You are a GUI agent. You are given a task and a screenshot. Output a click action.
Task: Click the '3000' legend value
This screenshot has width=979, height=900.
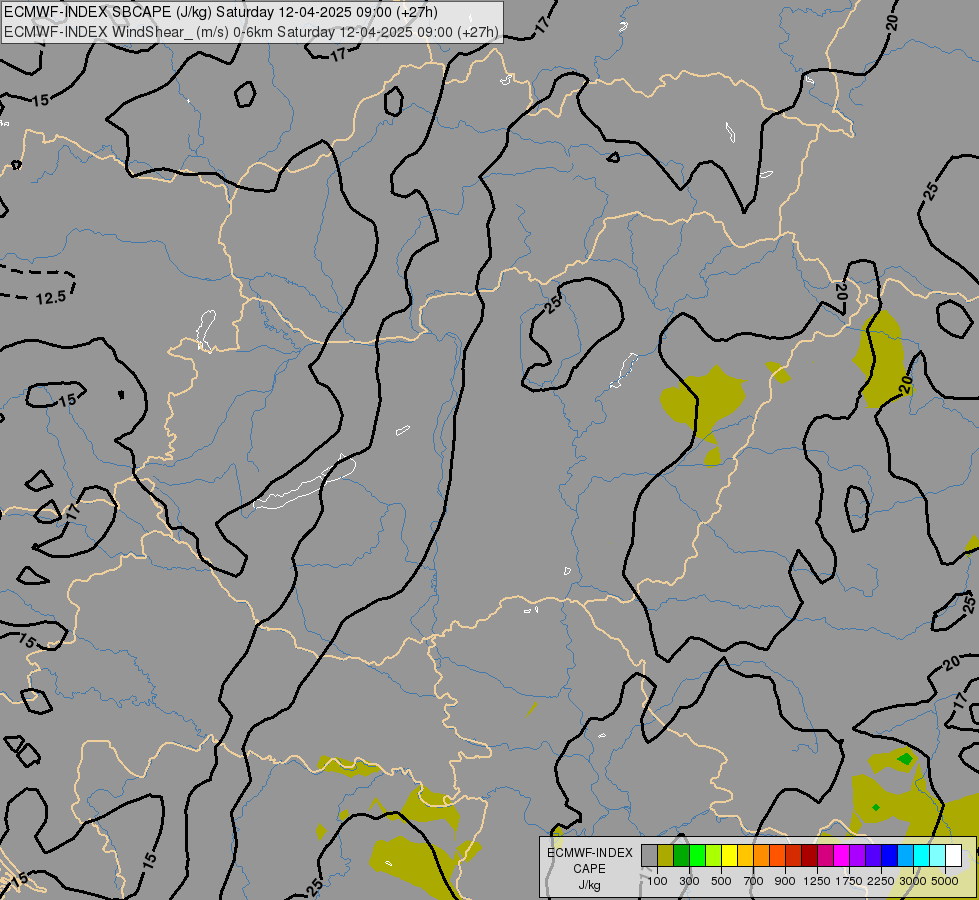pos(913,881)
